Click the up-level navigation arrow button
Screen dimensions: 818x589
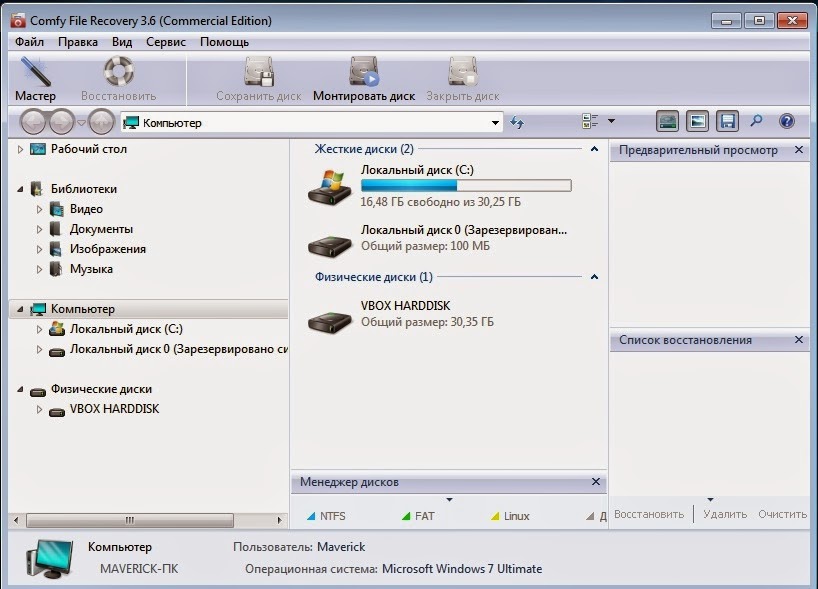point(101,122)
